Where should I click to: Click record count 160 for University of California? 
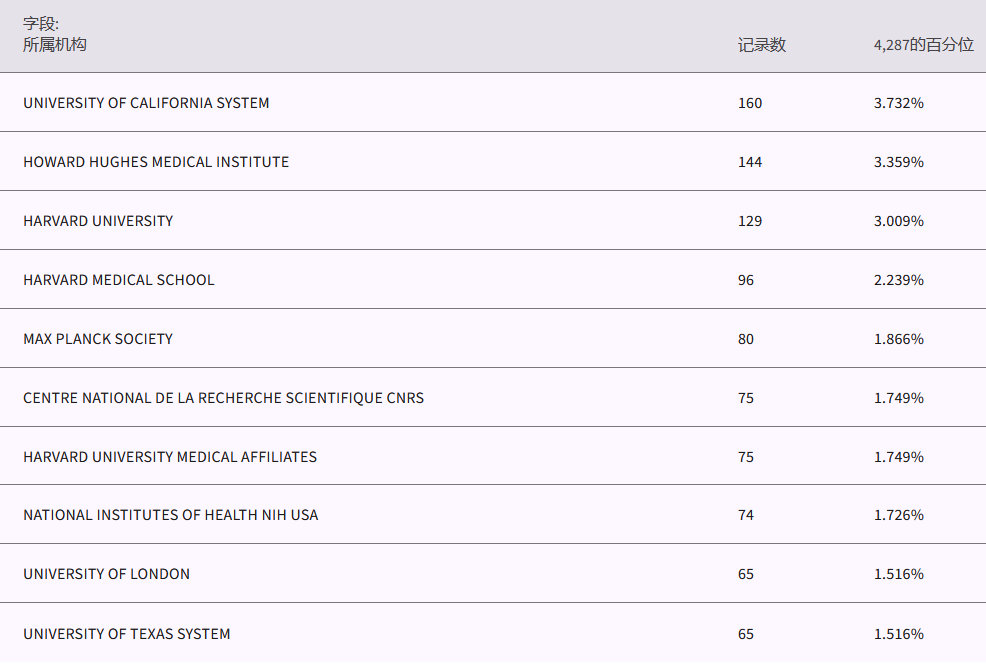(x=750, y=103)
